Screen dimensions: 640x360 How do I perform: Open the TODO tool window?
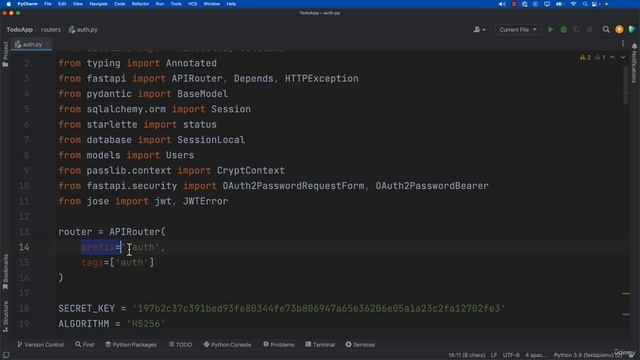click(x=180, y=344)
